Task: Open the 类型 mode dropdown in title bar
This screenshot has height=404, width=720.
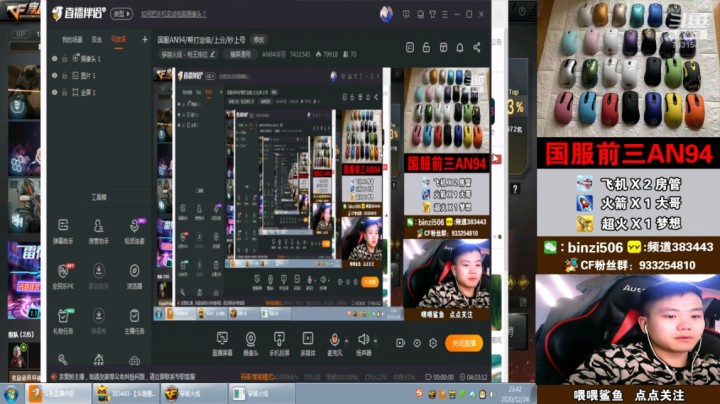Action: [121, 14]
